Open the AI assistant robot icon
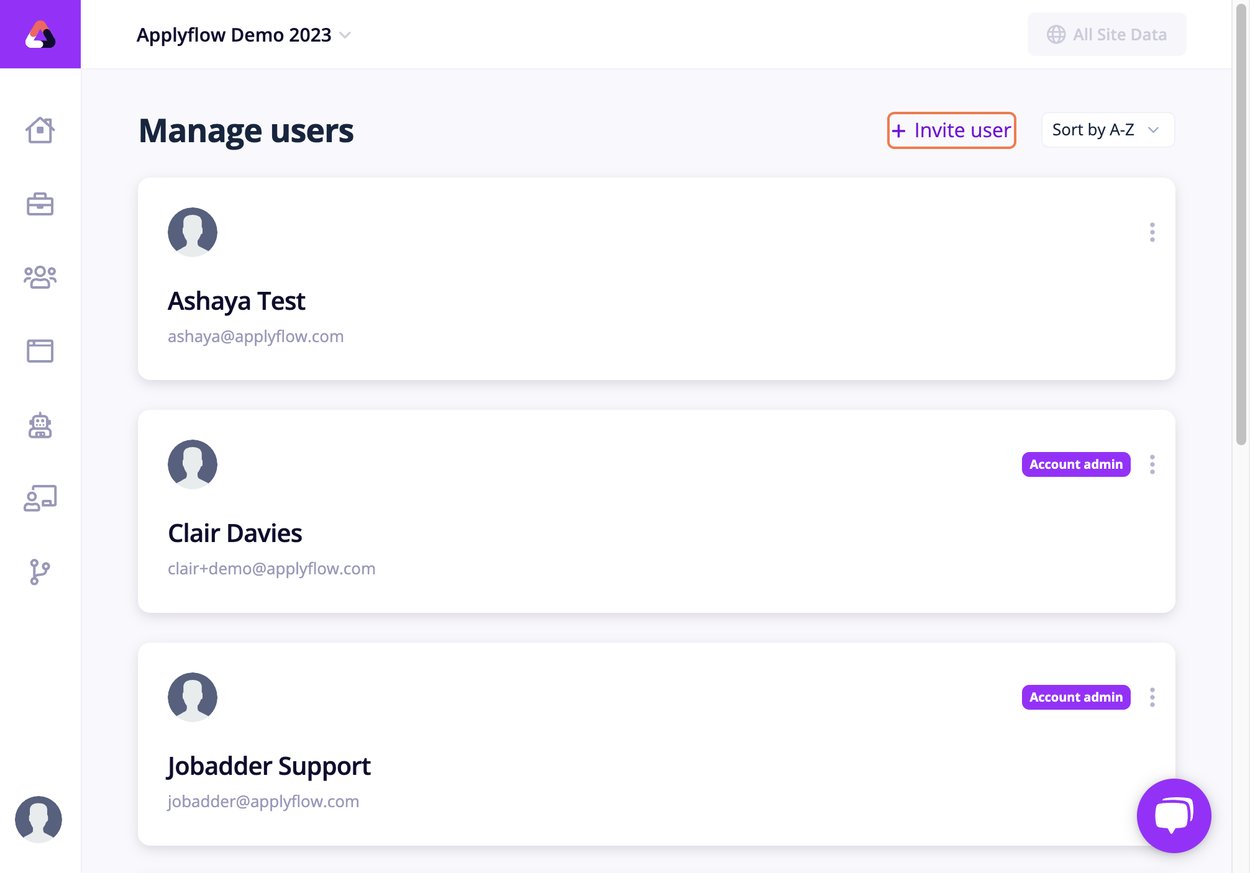 coord(40,424)
